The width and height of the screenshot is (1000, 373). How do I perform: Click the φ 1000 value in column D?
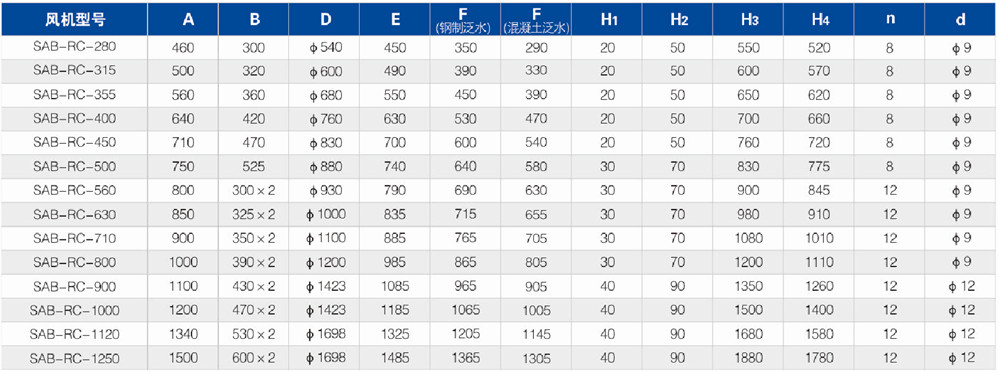pos(326,214)
